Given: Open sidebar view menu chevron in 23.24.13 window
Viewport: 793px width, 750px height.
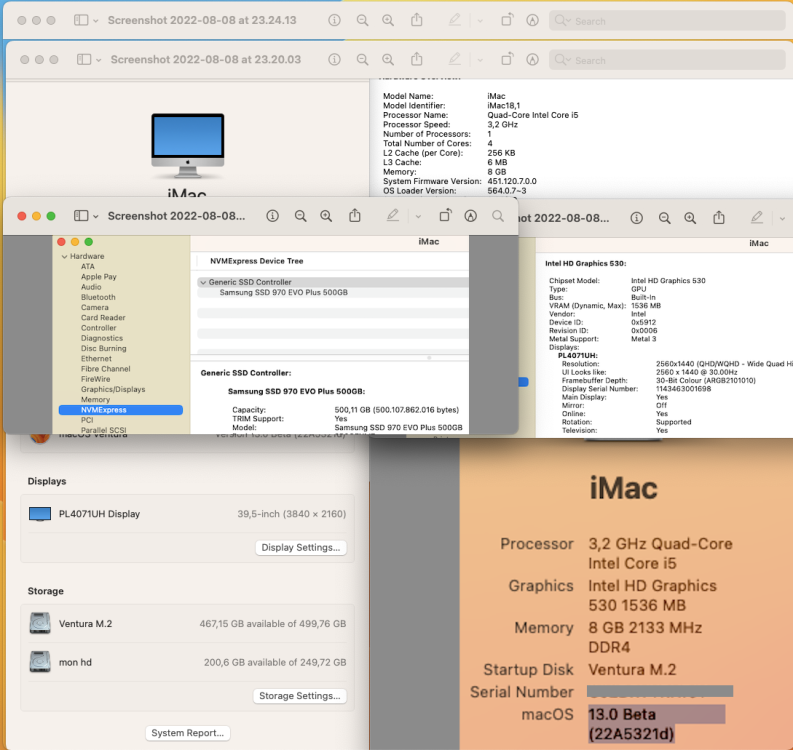Looking at the screenshot, I should click(96, 21).
